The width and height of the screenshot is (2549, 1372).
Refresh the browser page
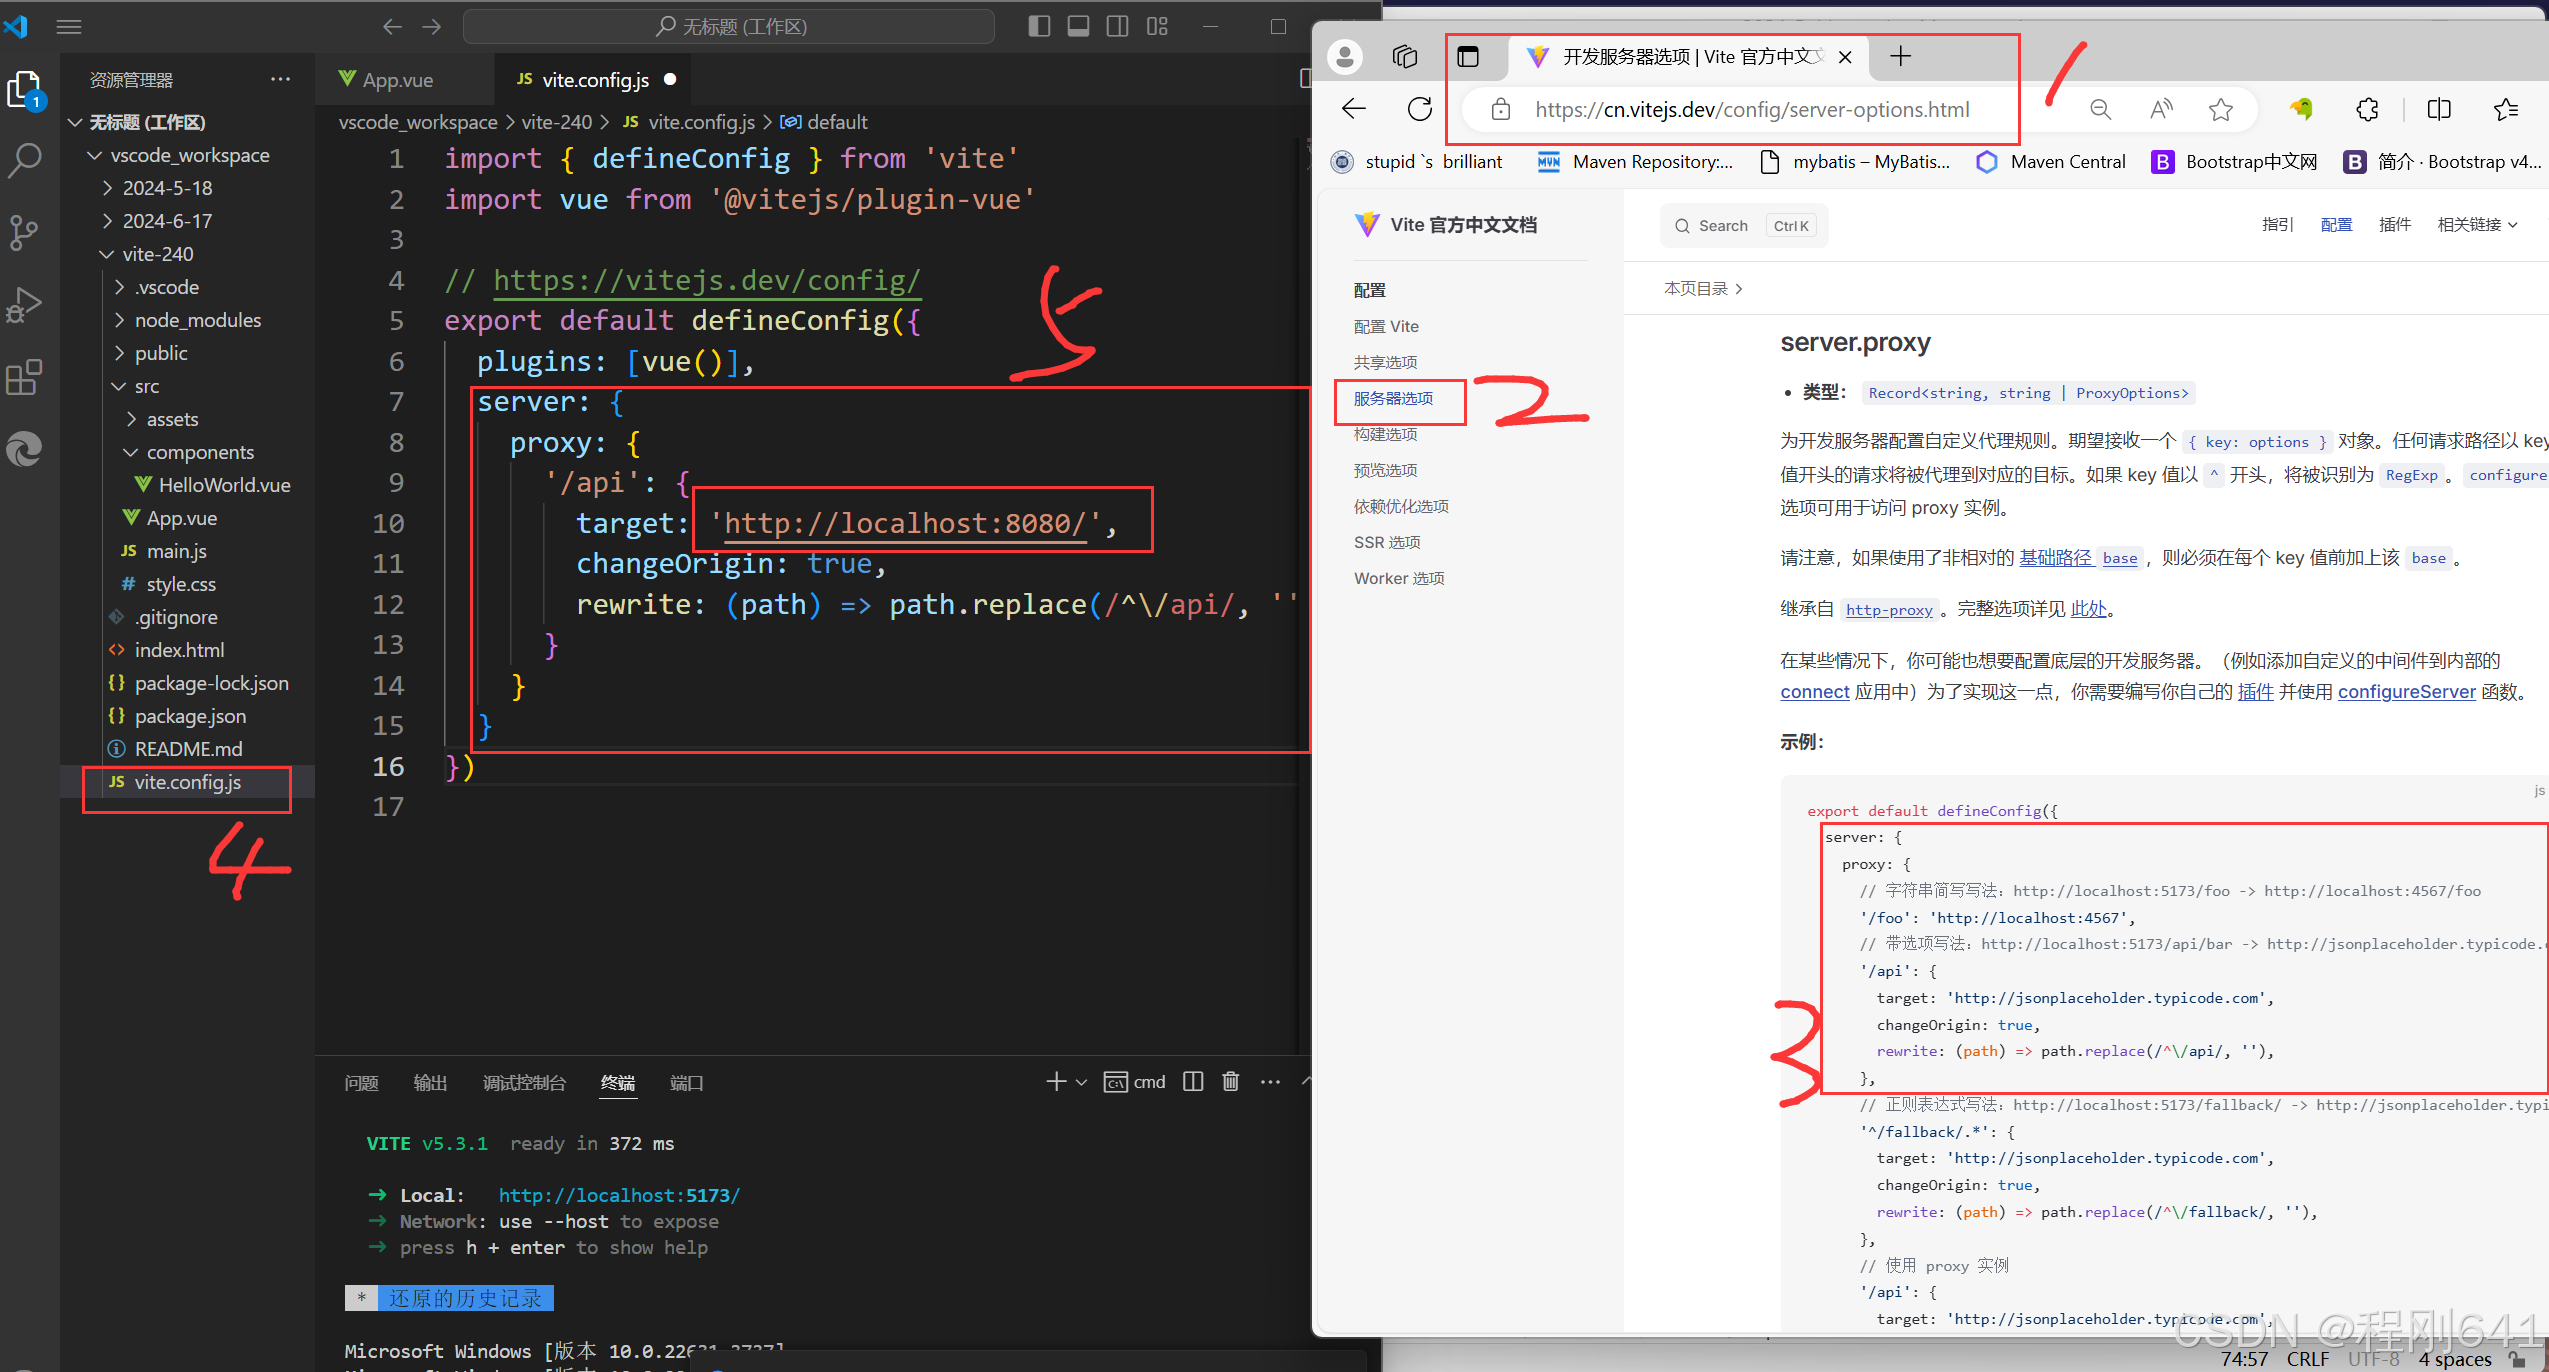[1419, 109]
